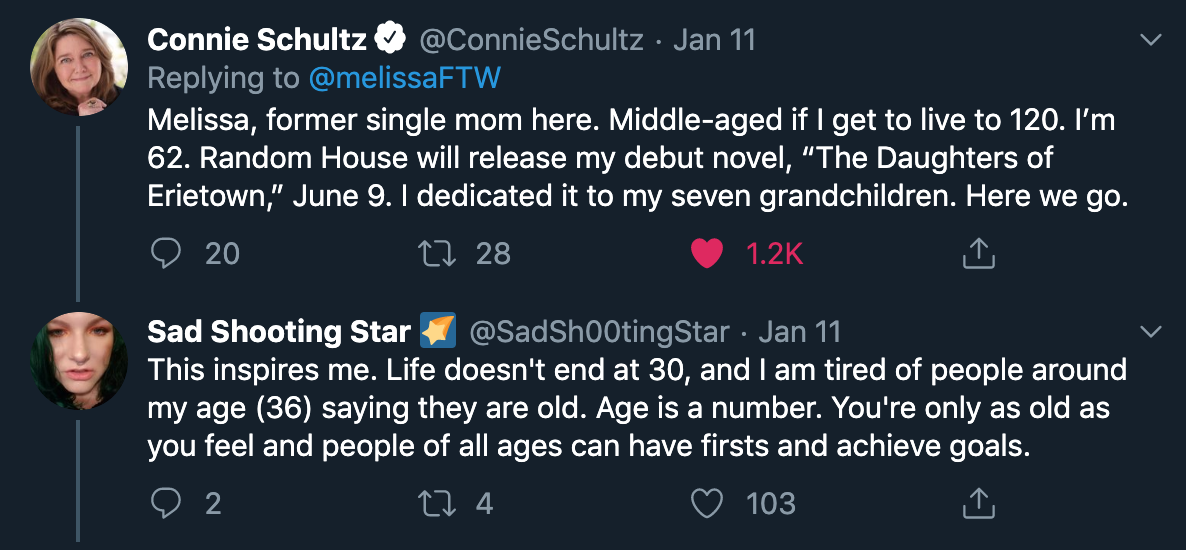The height and width of the screenshot is (550, 1186).
Task: Retweet Connie Schultz's tweet
Action: 436,254
